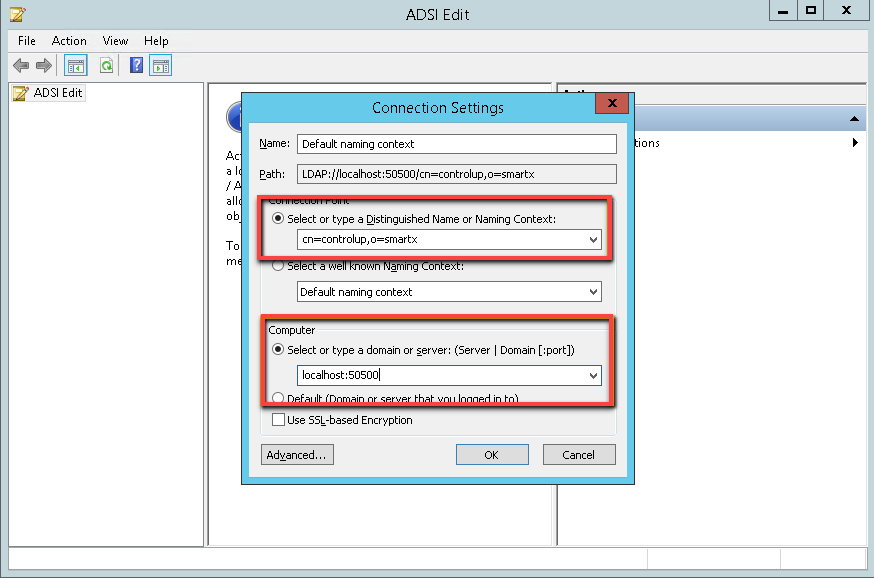Enable Use SSL-based Encryption checkbox
Screen dimensions: 874x578
[278, 420]
